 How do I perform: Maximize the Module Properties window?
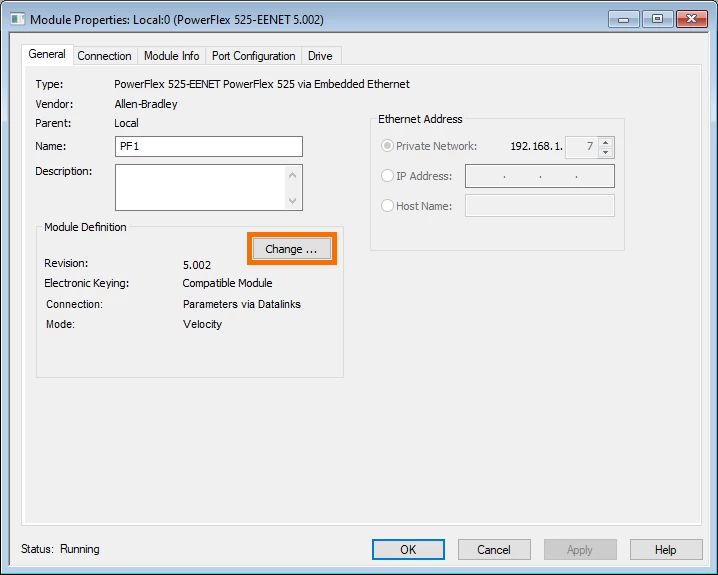[657, 19]
